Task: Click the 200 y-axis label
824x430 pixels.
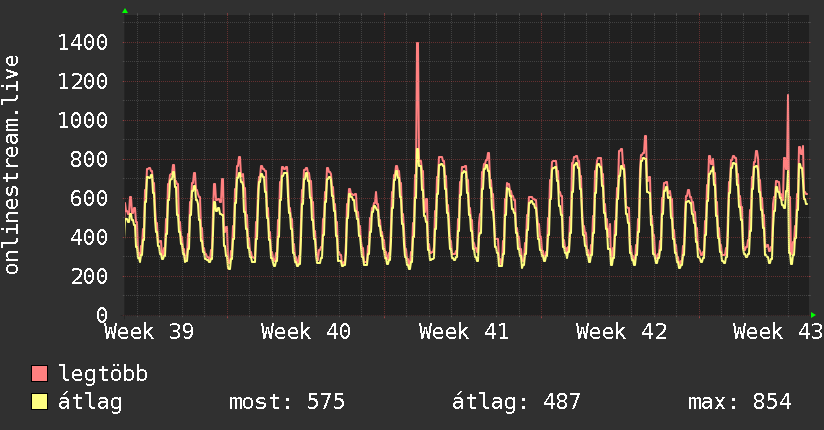Action: (89, 276)
